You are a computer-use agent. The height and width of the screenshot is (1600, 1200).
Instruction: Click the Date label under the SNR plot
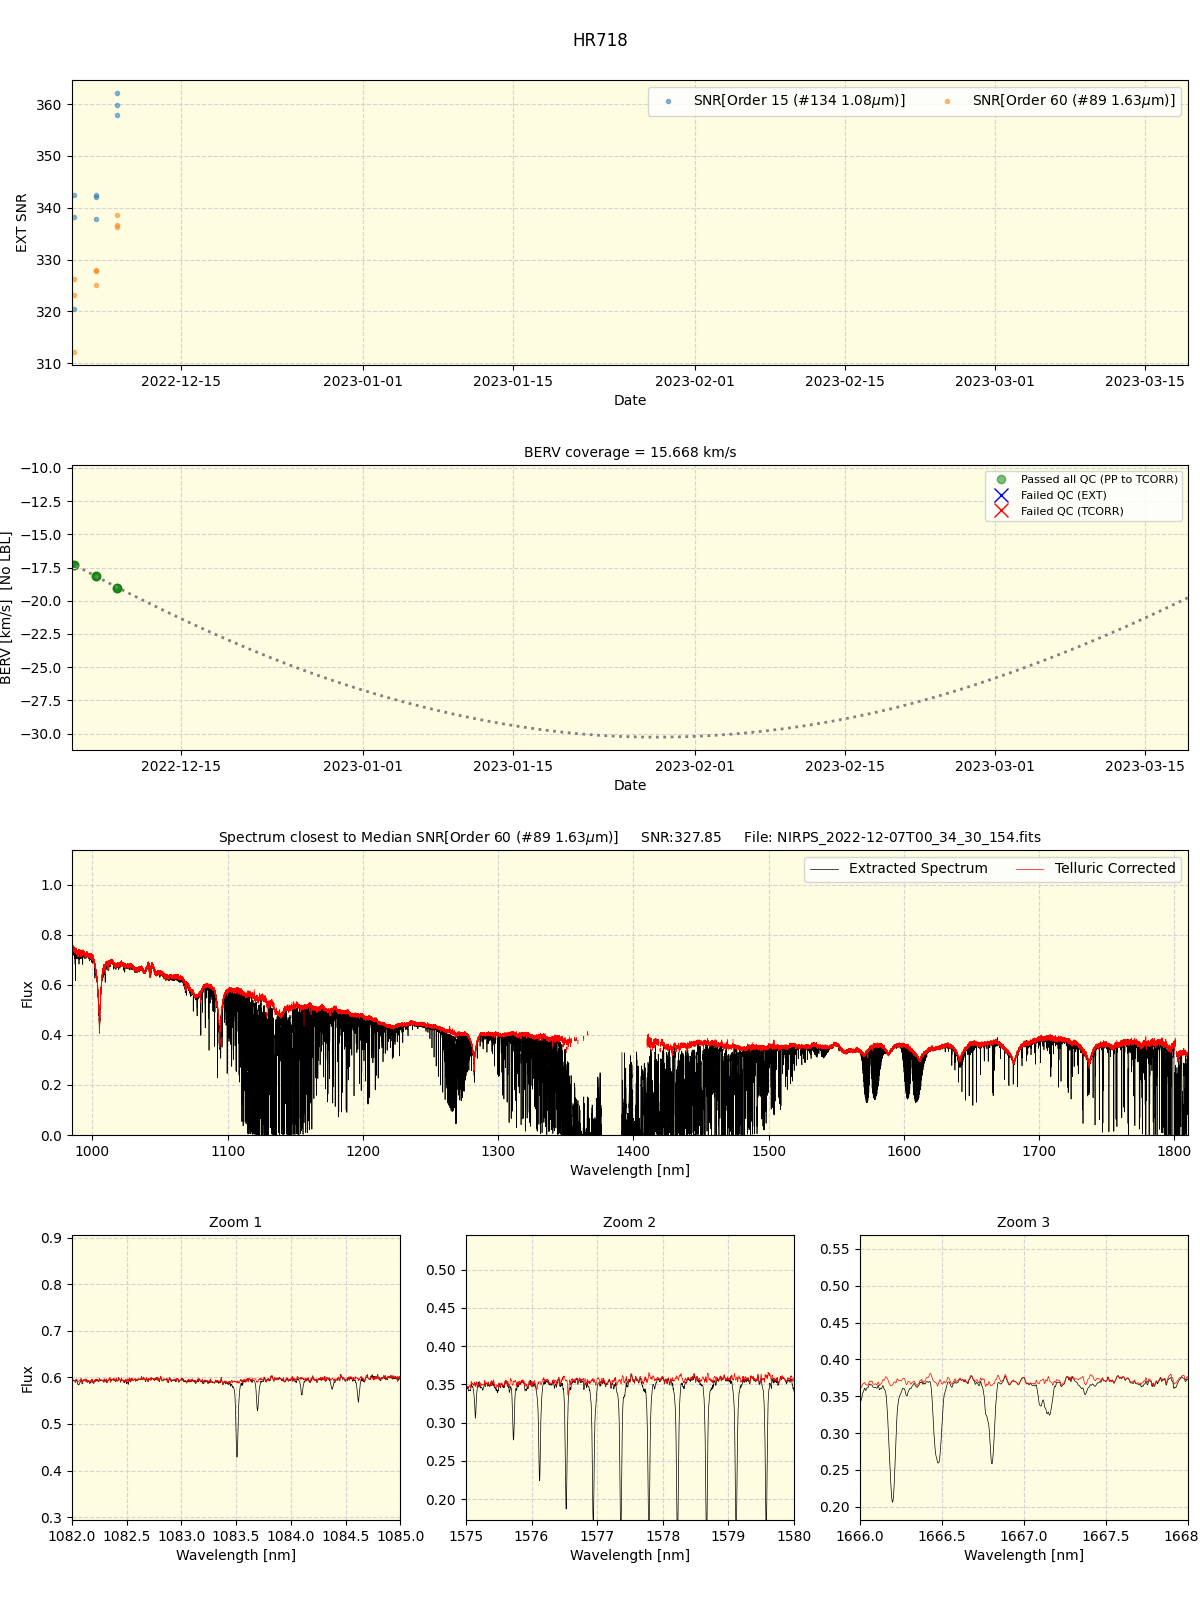pos(630,401)
